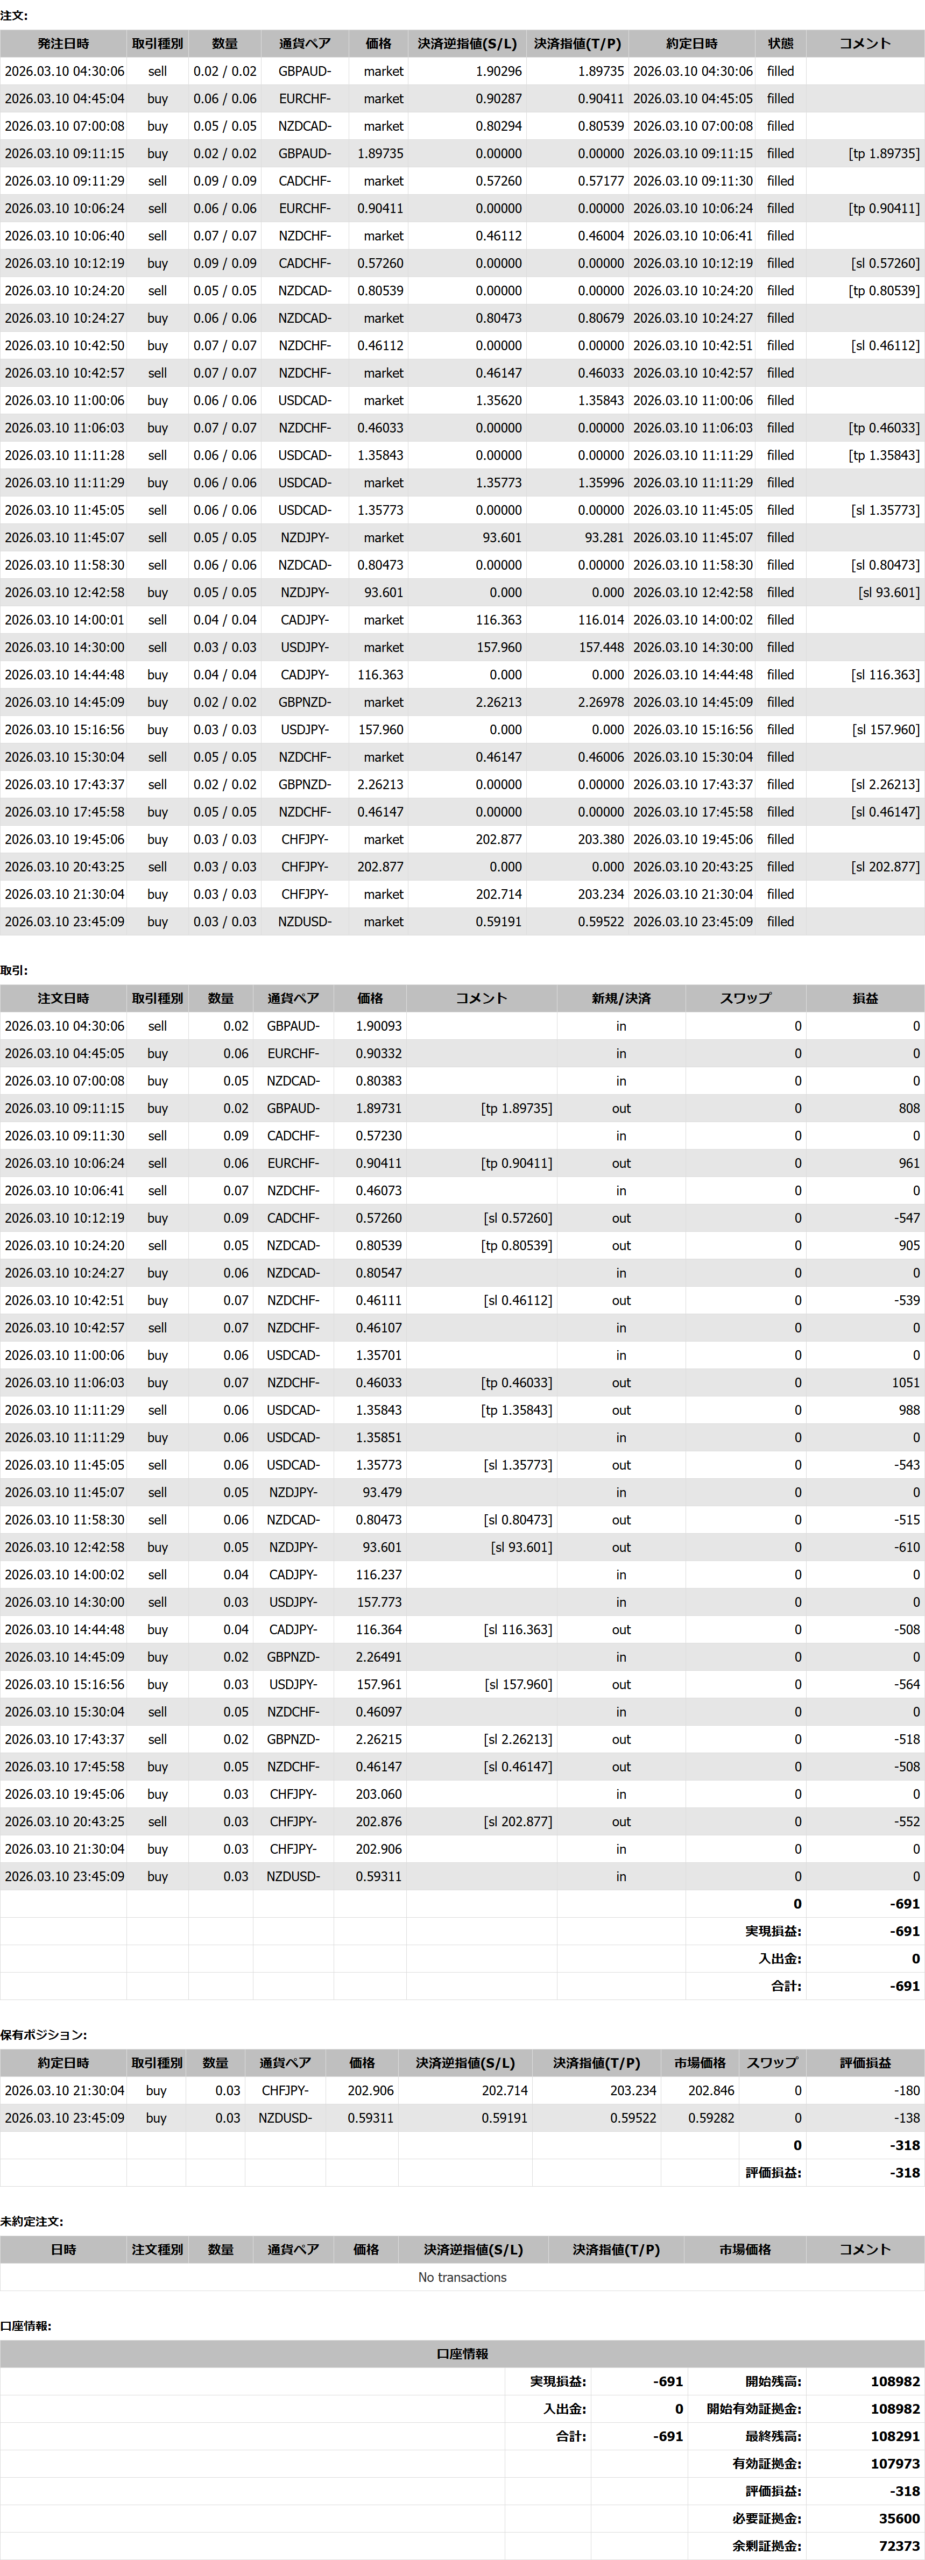Select the 'No transactions' row
The image size is (925, 2560).
(462, 2277)
